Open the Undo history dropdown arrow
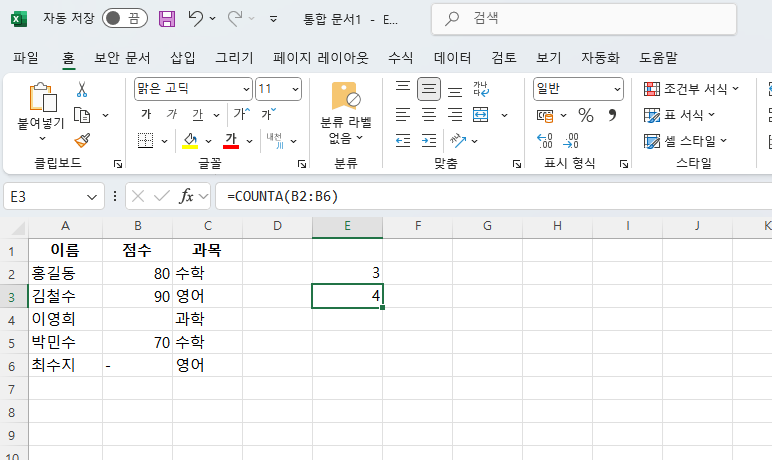This screenshot has width=772, height=460. coord(213,19)
